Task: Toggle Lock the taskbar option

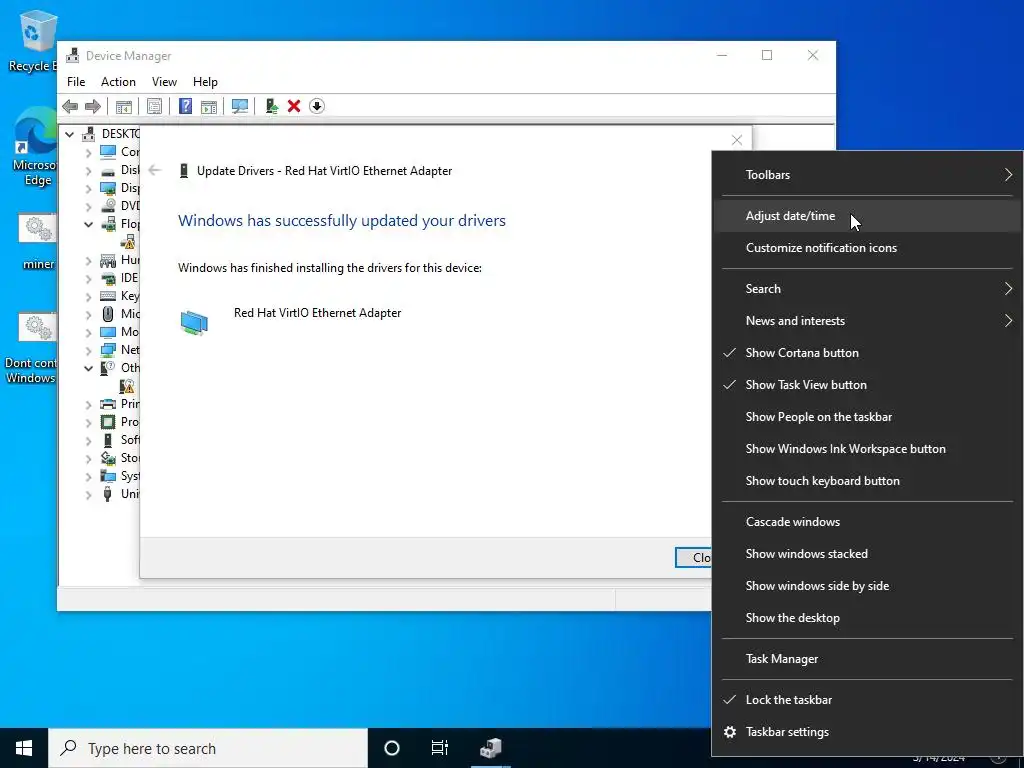Action: pyautogui.click(x=869, y=699)
